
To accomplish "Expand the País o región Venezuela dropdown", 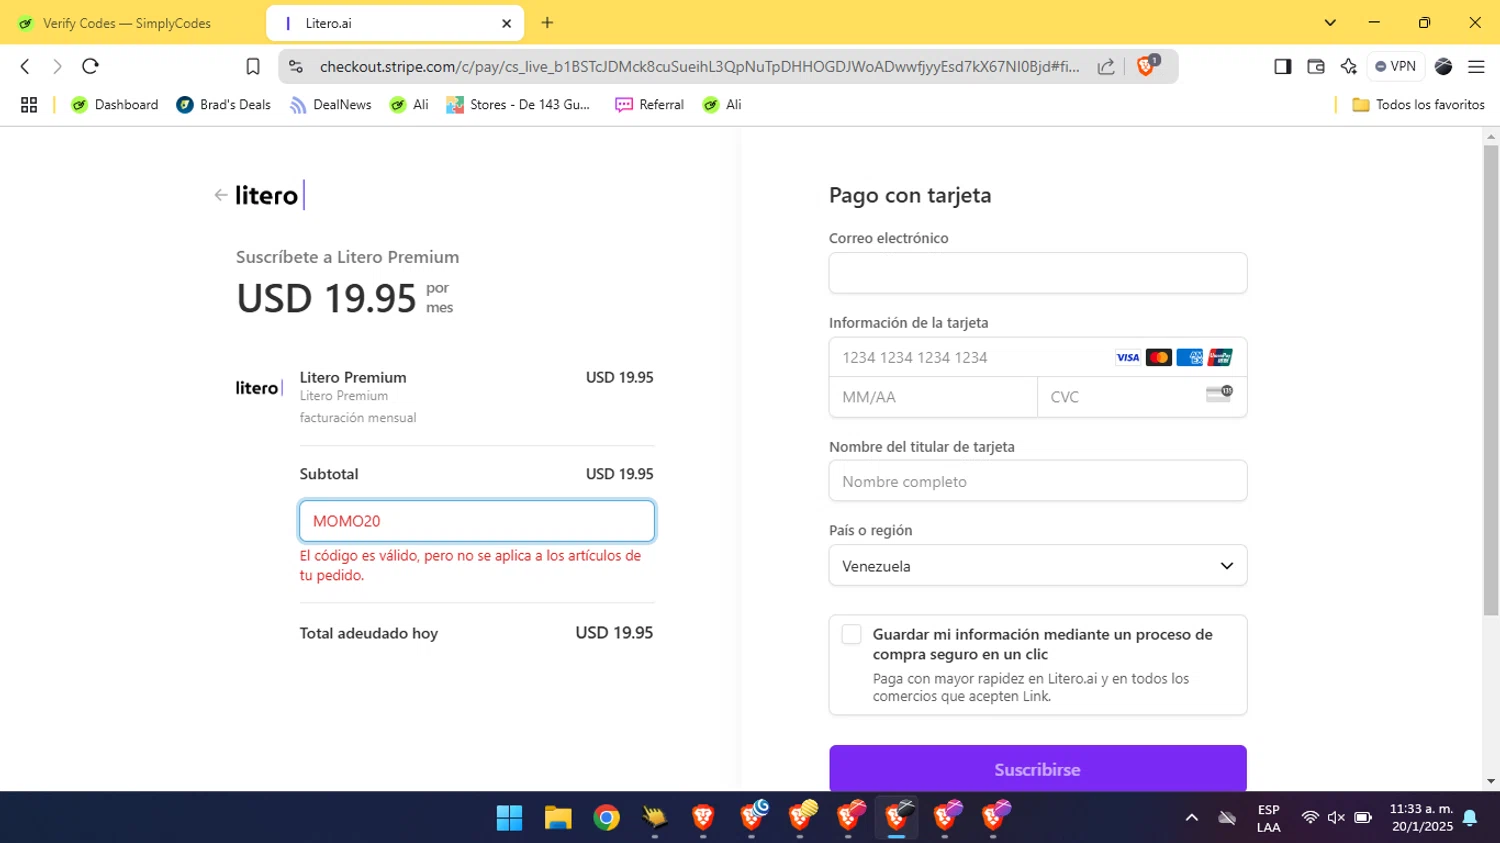I will (1038, 566).
